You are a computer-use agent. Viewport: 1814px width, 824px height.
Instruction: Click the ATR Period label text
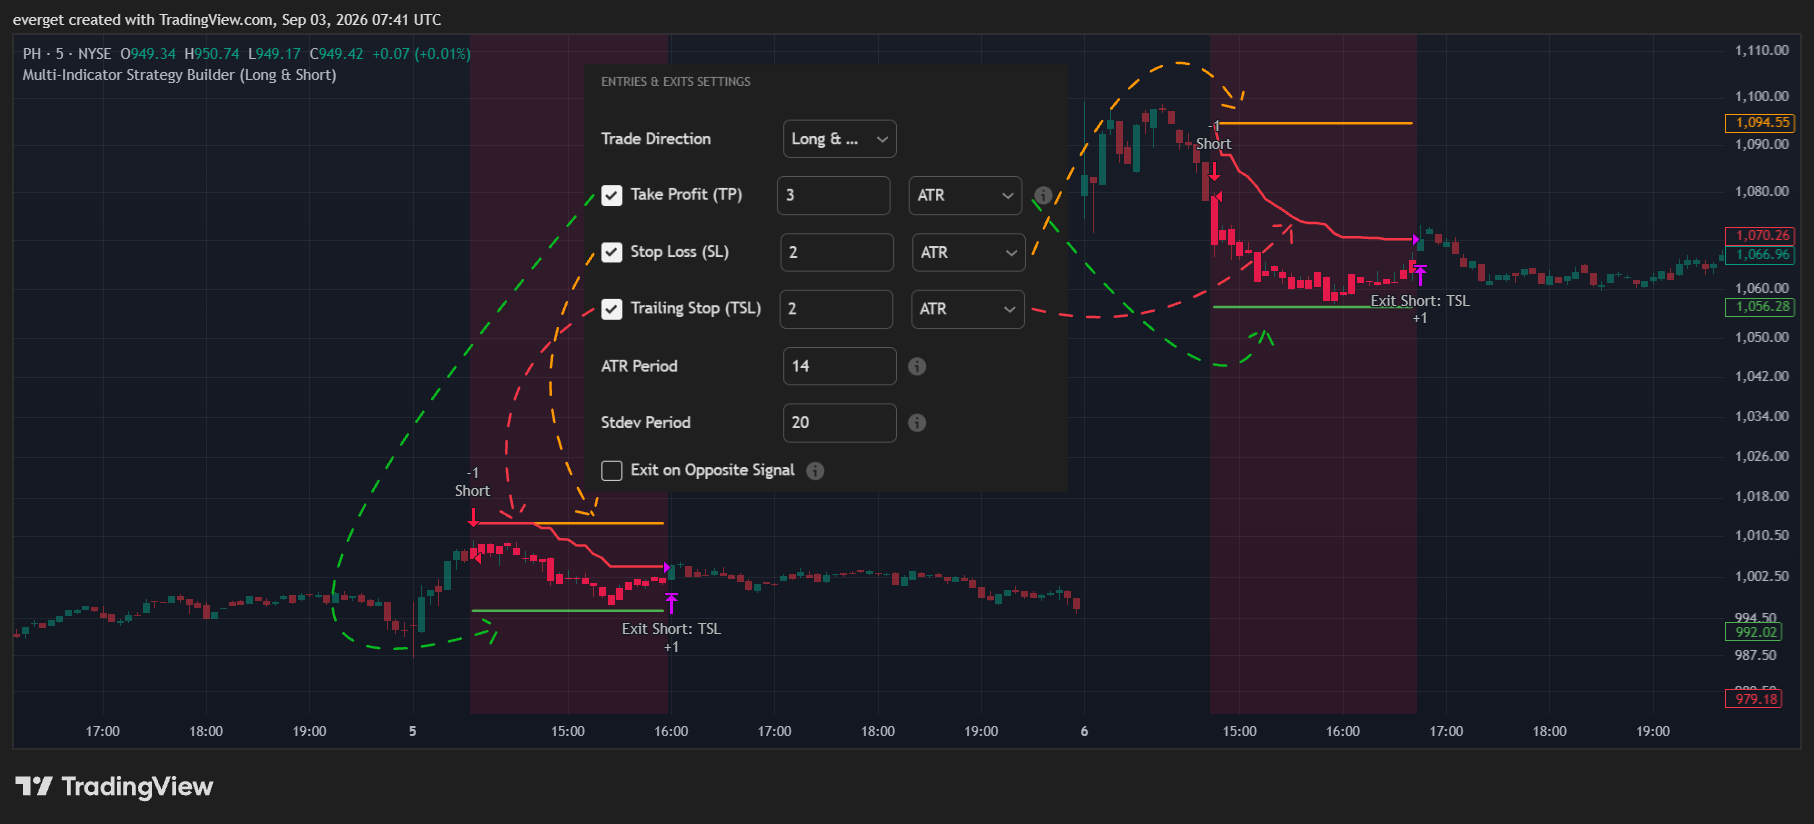(x=639, y=366)
